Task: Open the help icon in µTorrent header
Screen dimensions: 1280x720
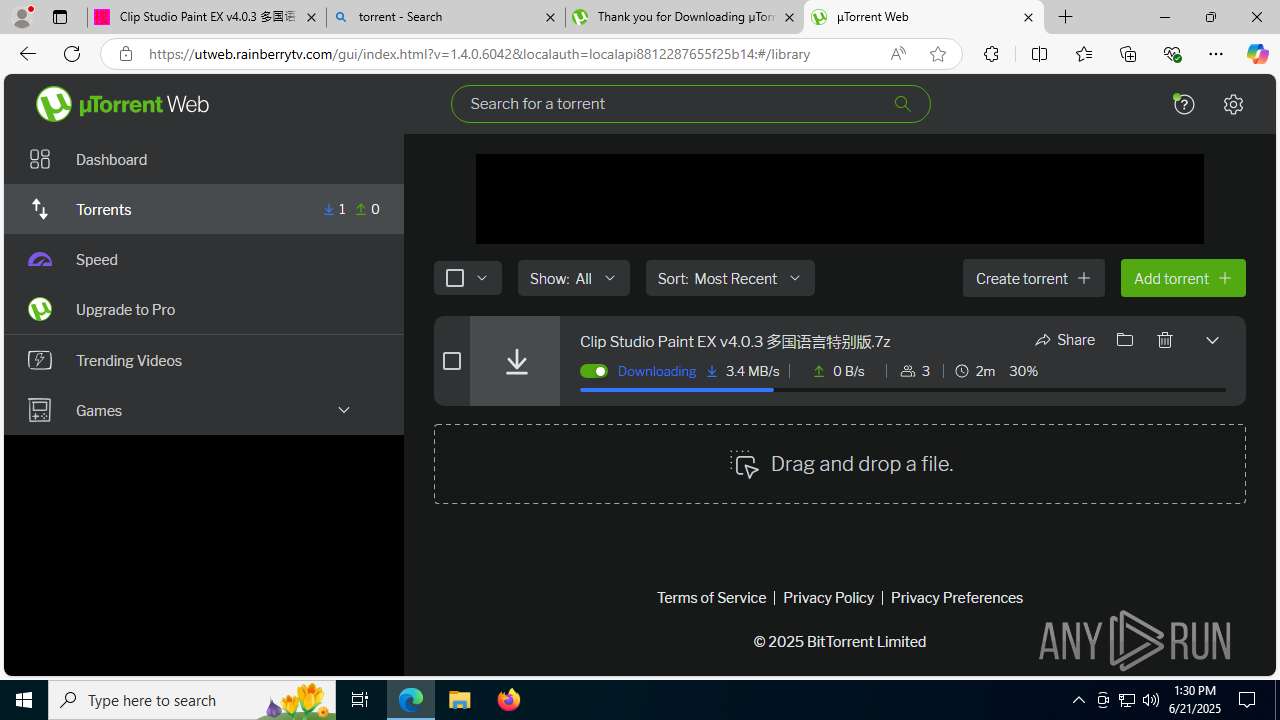Action: coord(1184,104)
